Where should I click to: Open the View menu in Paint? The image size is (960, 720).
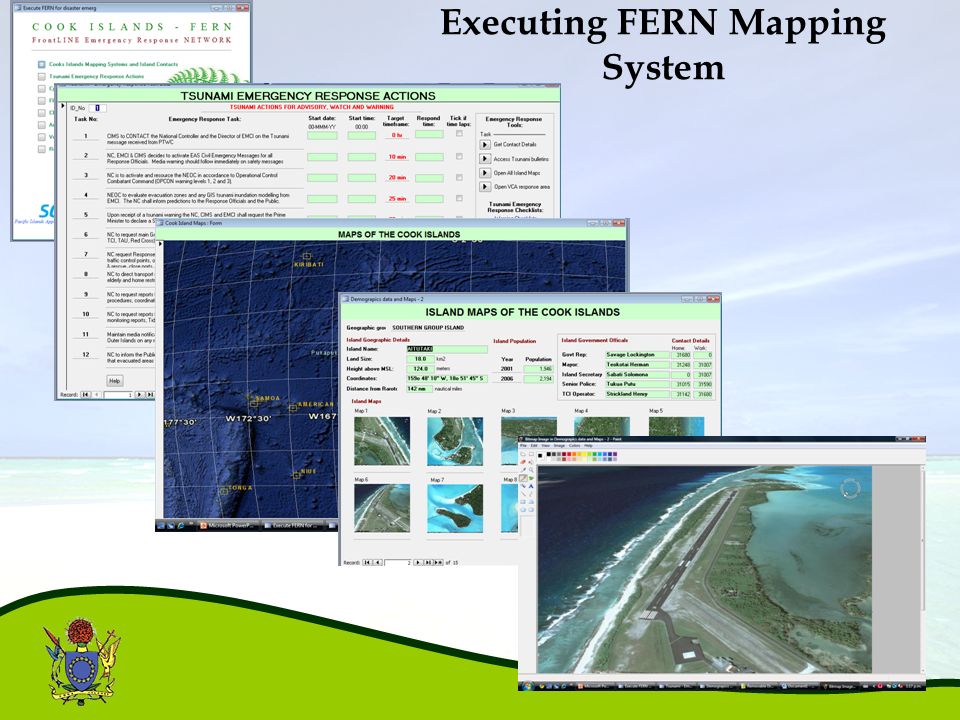(546, 446)
